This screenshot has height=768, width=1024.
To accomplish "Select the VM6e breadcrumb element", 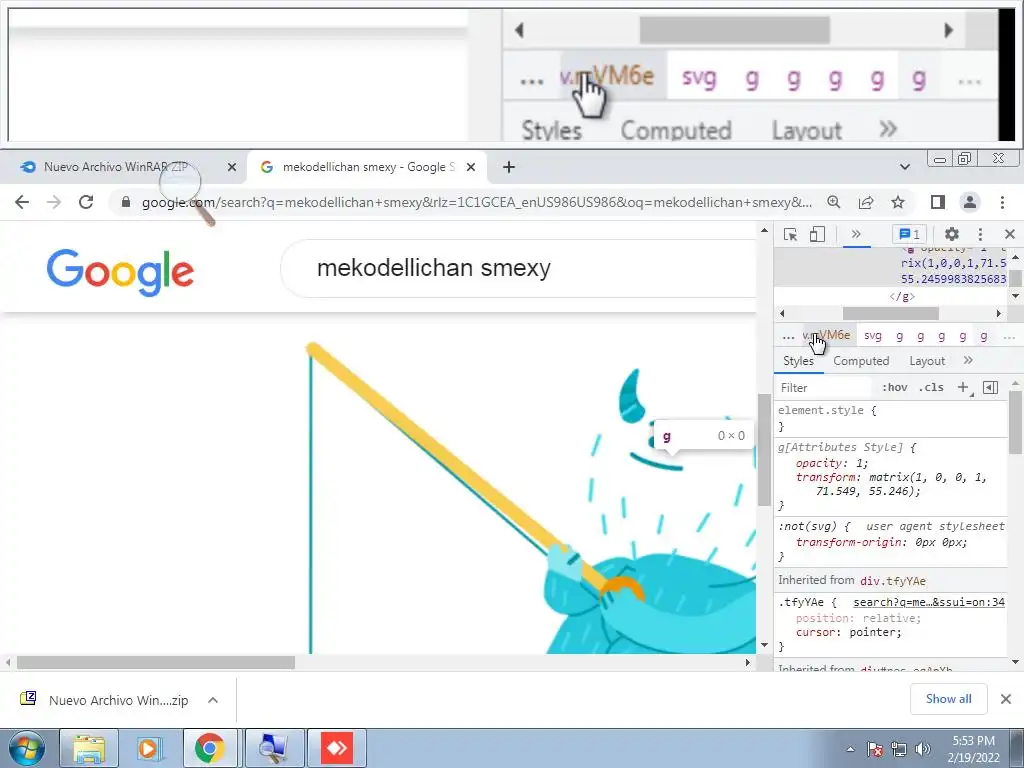I will tap(827, 336).
